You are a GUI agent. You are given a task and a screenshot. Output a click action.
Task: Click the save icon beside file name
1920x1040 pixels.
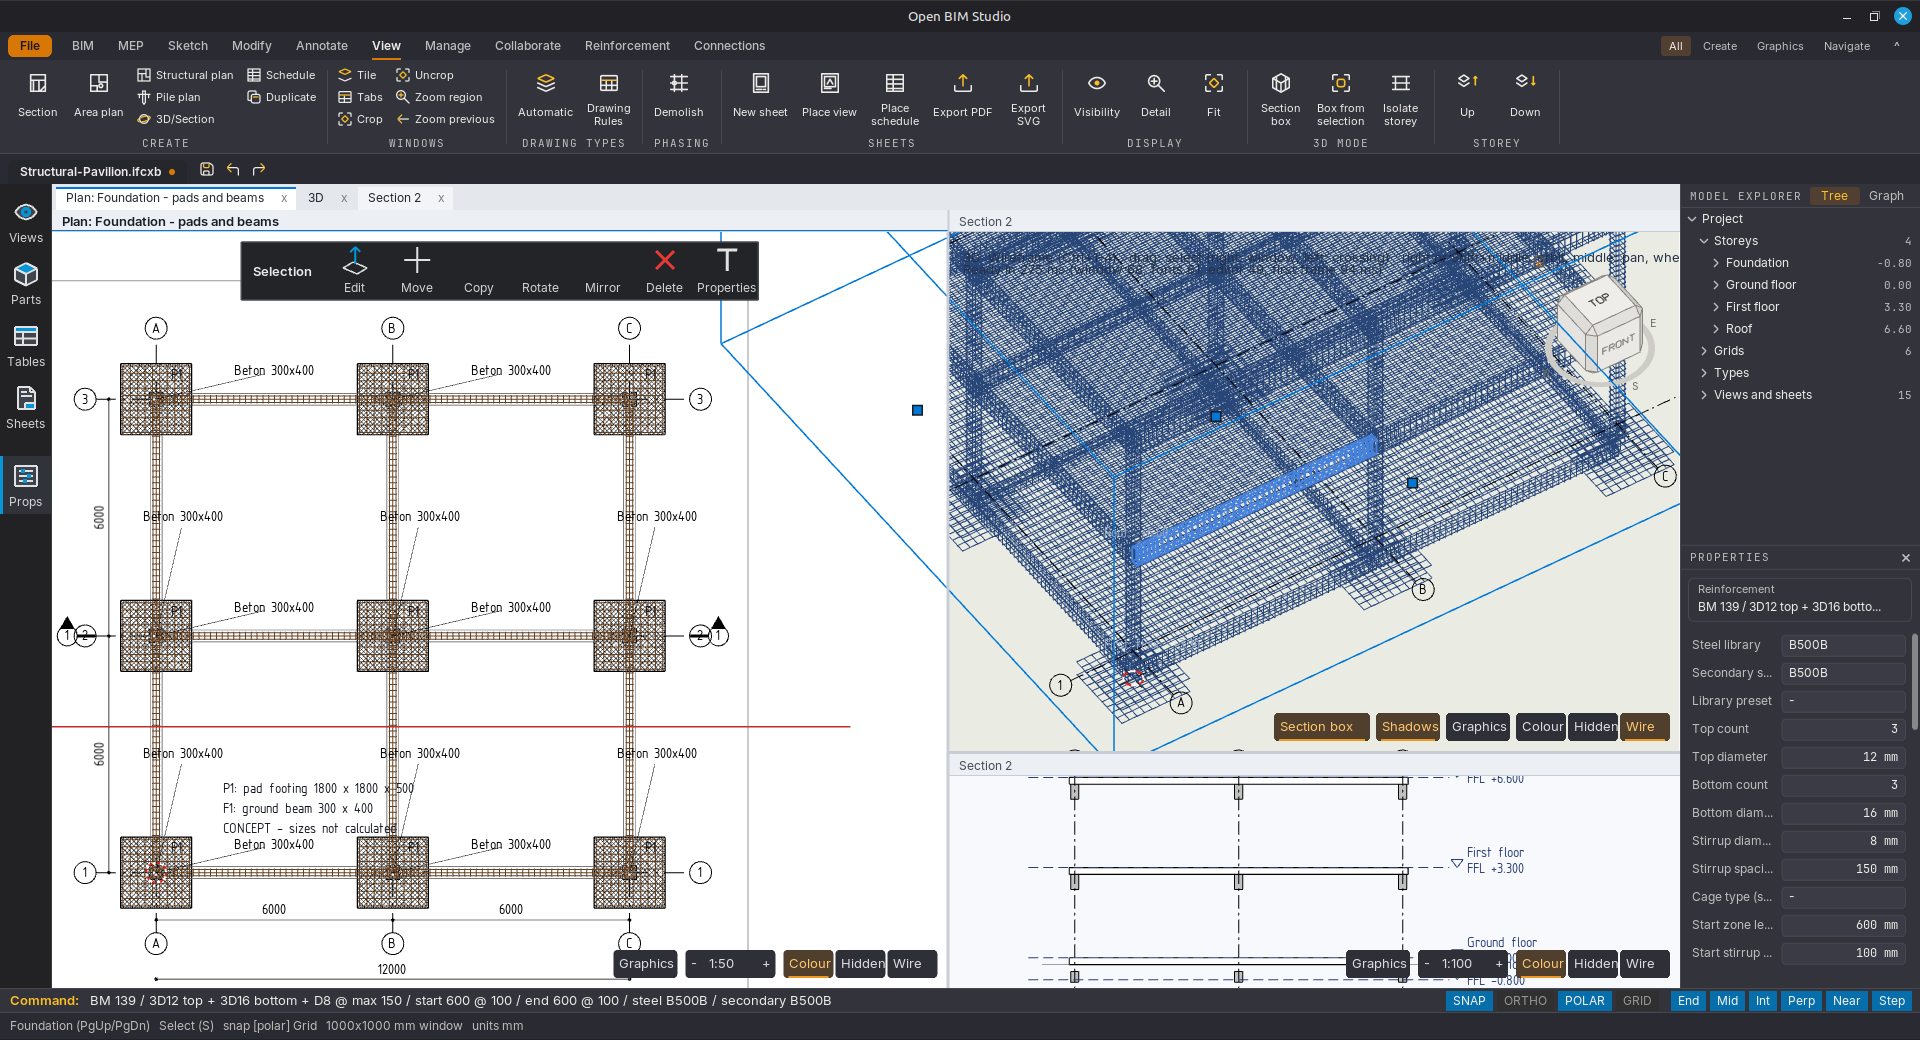coord(207,170)
